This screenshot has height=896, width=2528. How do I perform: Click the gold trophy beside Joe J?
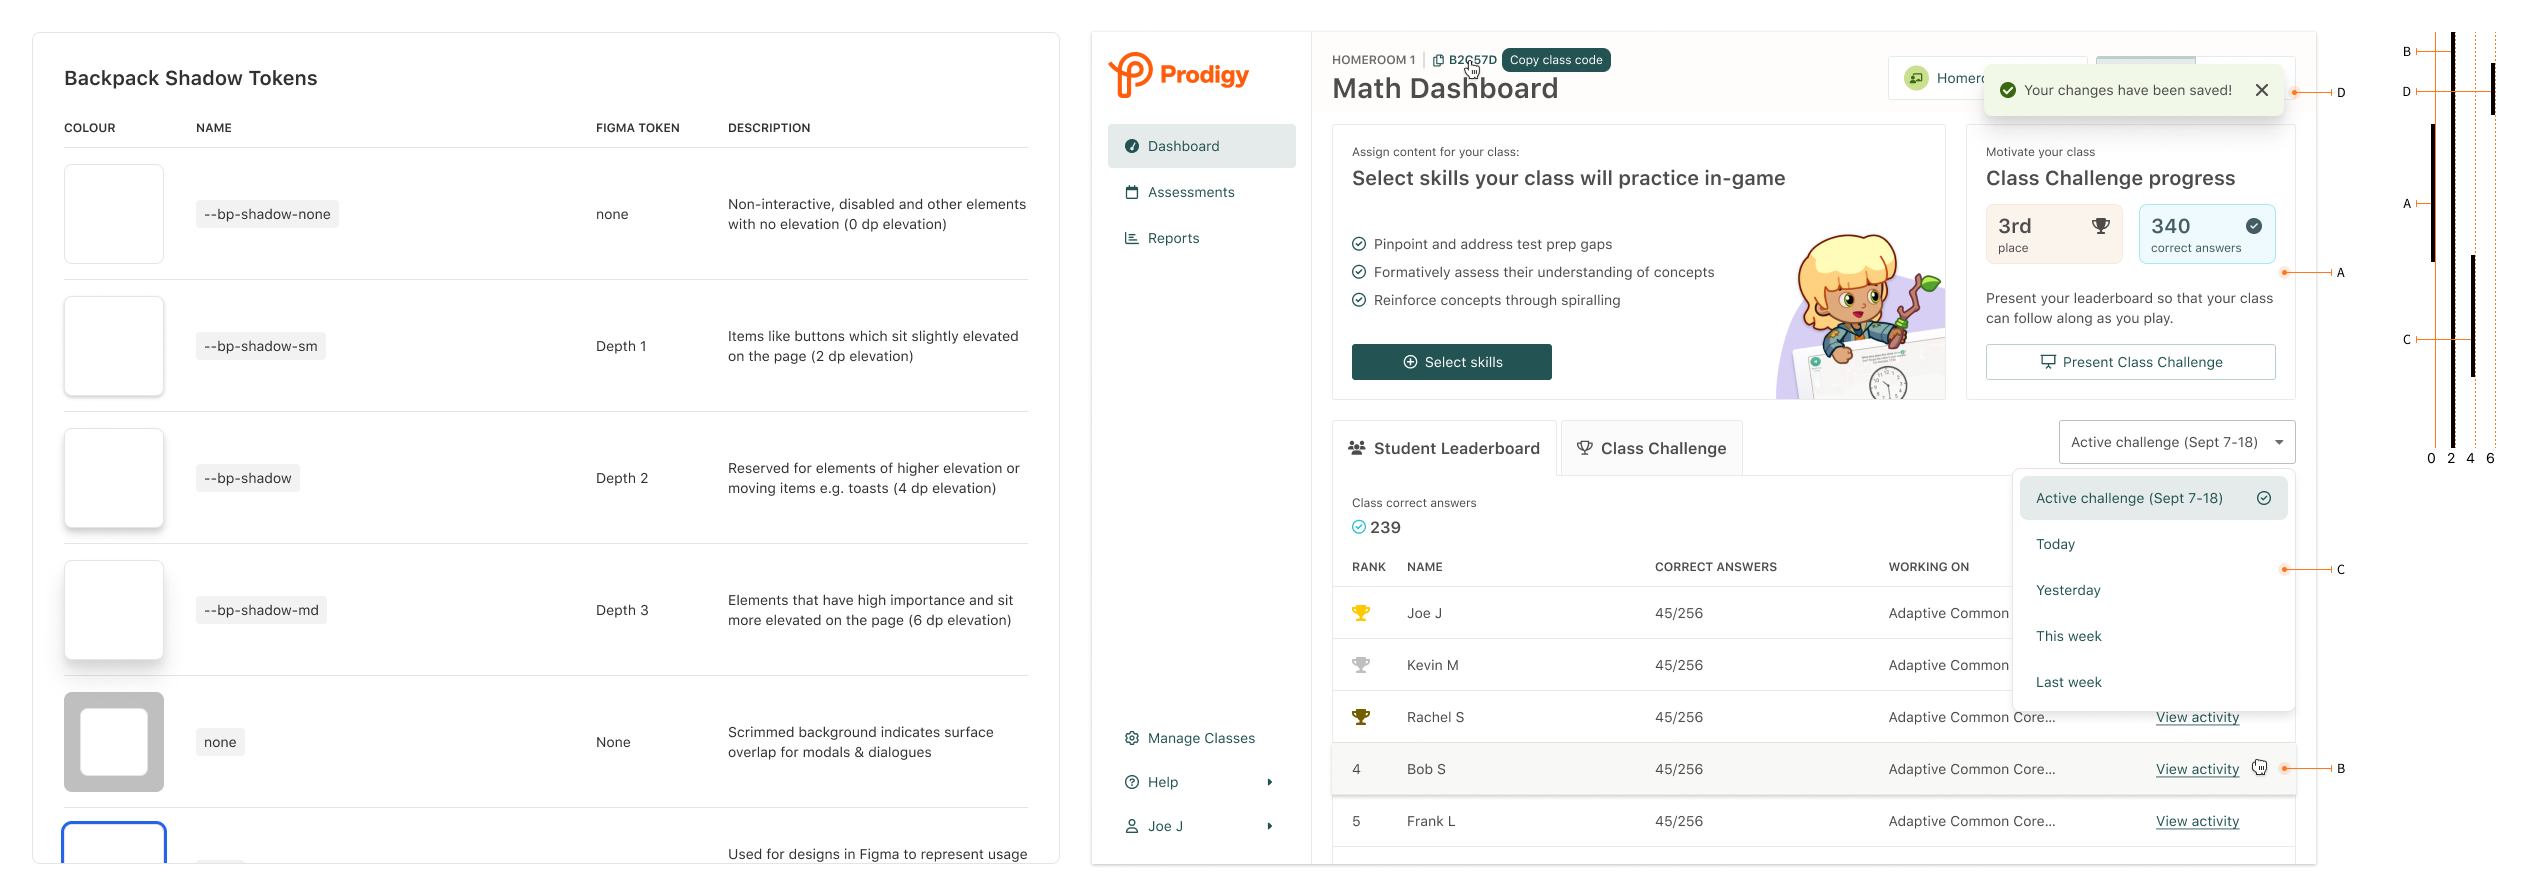[1361, 613]
